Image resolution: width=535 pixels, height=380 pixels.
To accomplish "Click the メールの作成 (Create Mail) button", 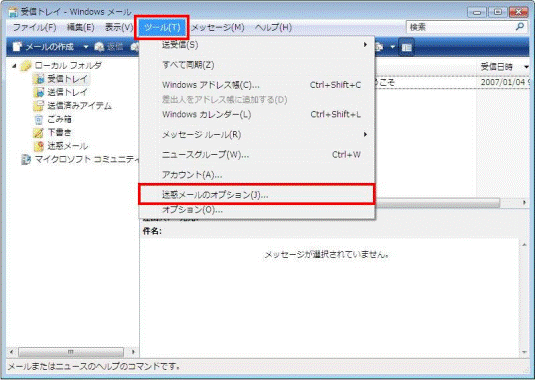I will point(43,47).
